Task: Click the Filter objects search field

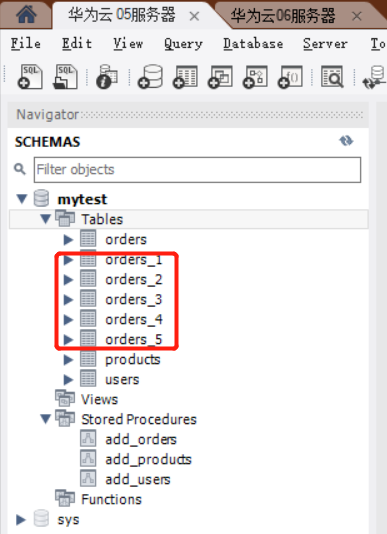Action: (x=197, y=170)
